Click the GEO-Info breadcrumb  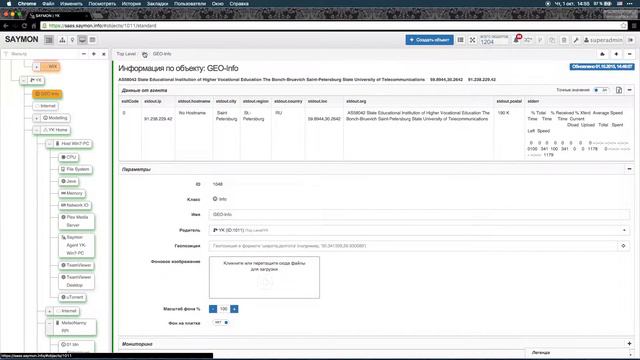pyautogui.click(x=162, y=54)
